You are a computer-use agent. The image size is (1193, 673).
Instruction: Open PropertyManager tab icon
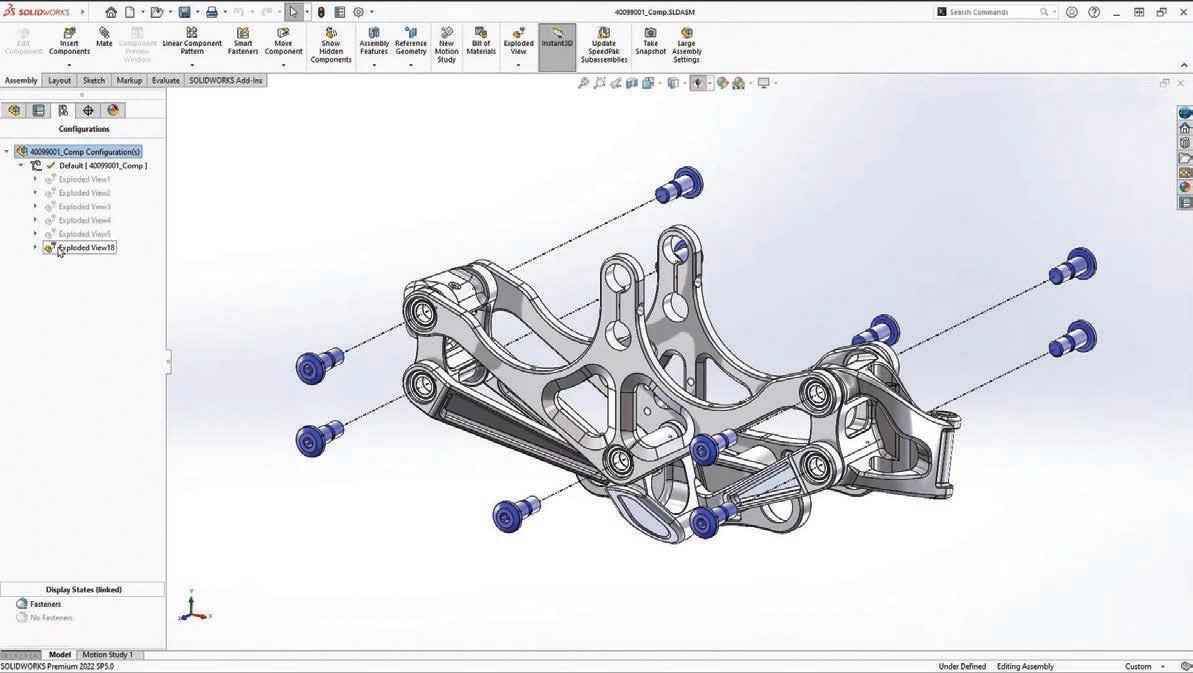point(39,110)
